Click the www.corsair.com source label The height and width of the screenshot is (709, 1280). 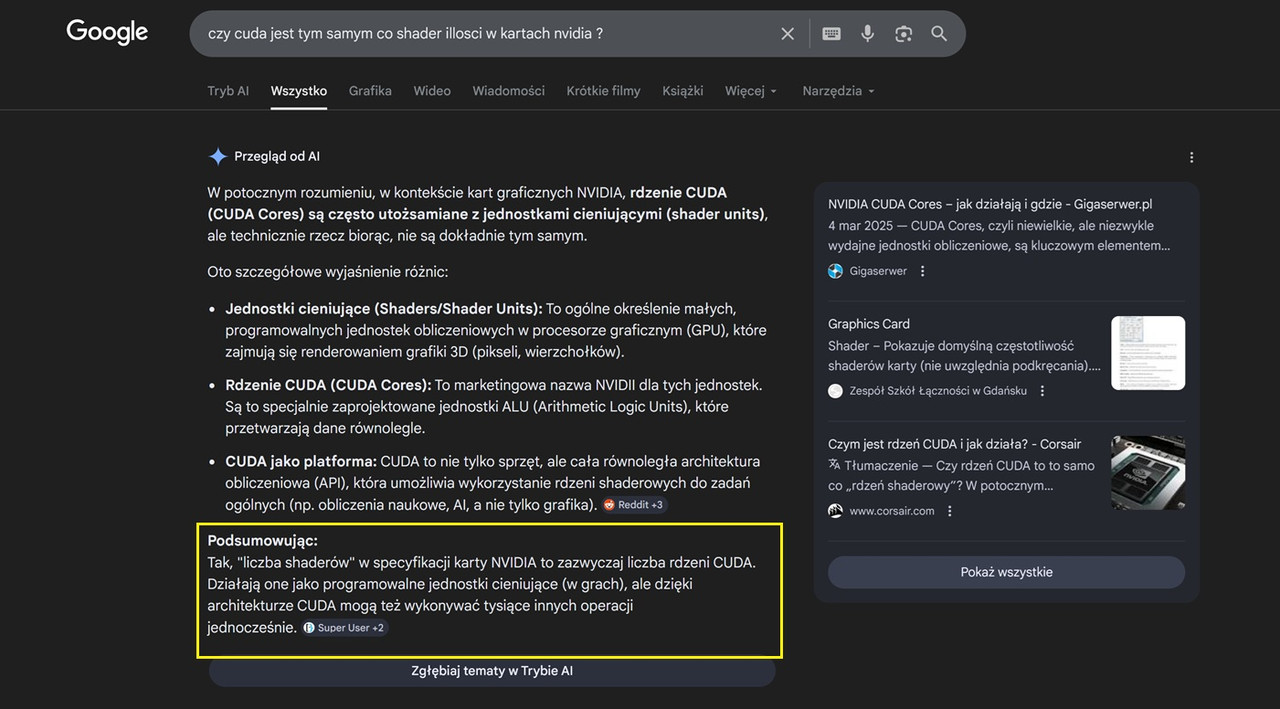click(892, 511)
